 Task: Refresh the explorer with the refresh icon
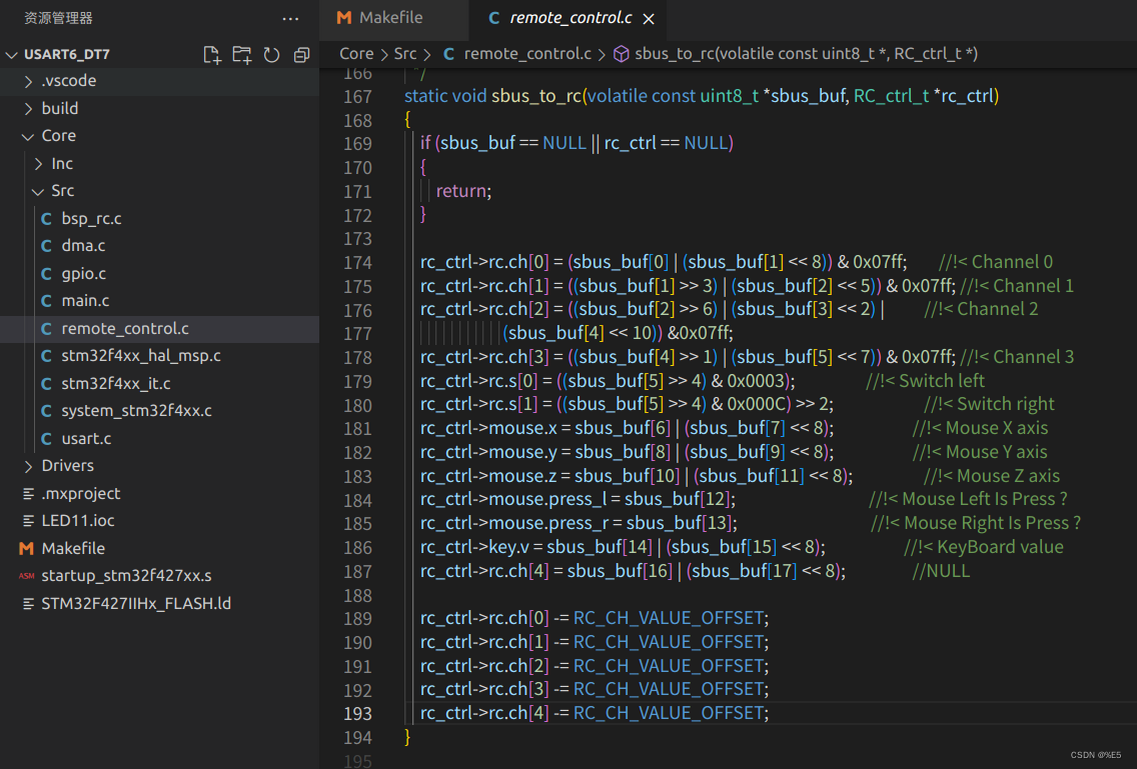[x=271, y=54]
